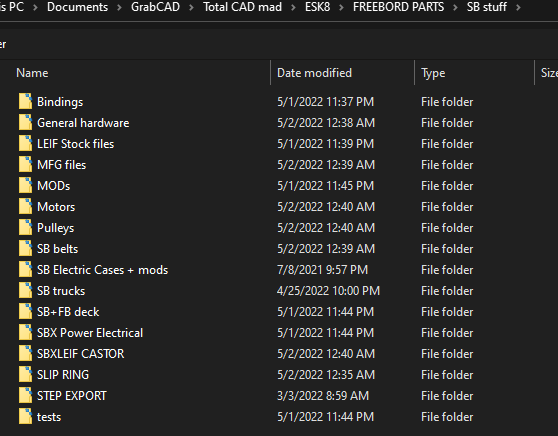Expand the chevron after Documents in address bar

click(x=120, y=7)
